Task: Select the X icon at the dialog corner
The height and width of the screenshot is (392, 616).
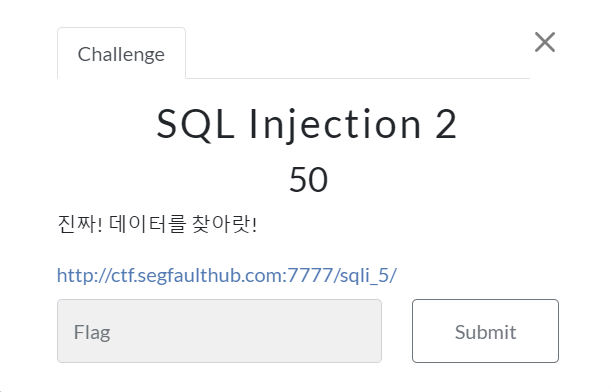Action: coord(545,42)
